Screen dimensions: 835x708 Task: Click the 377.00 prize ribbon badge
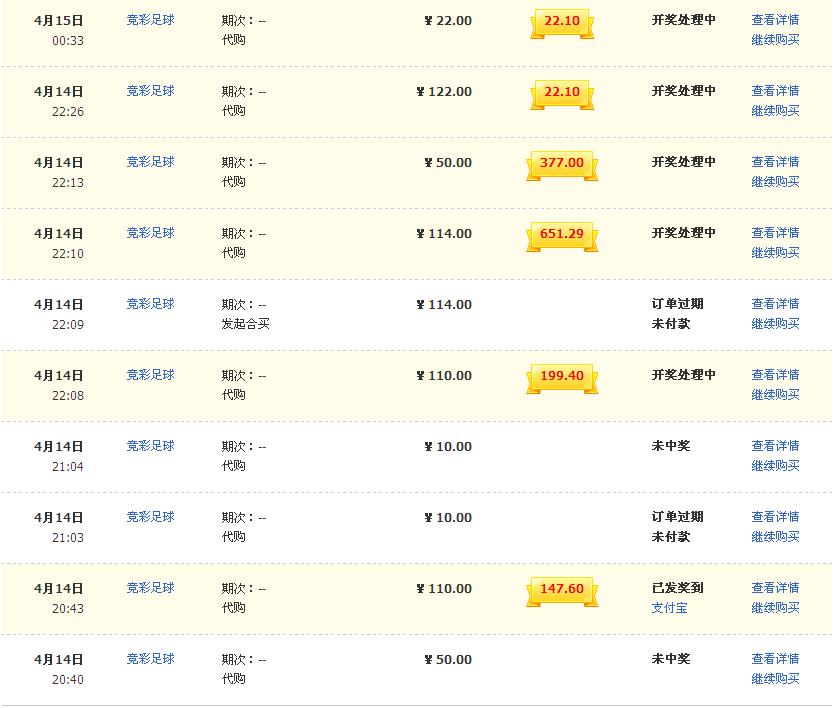point(561,163)
